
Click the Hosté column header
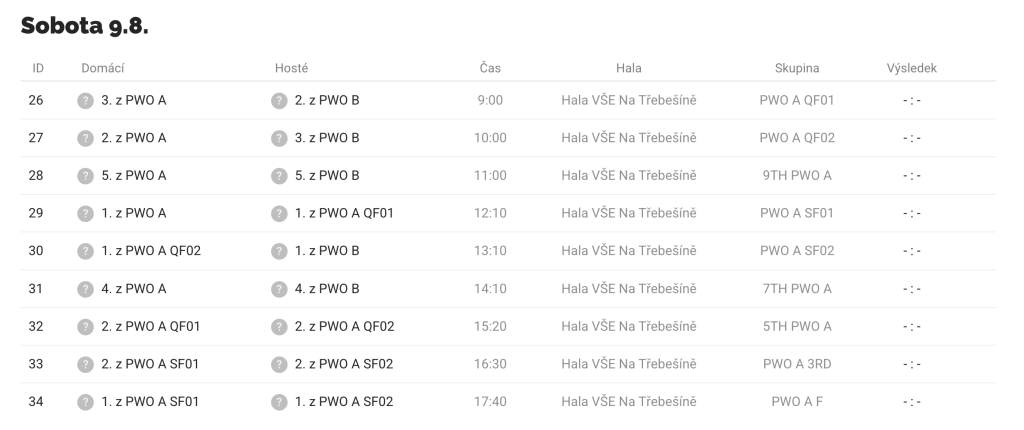click(291, 68)
